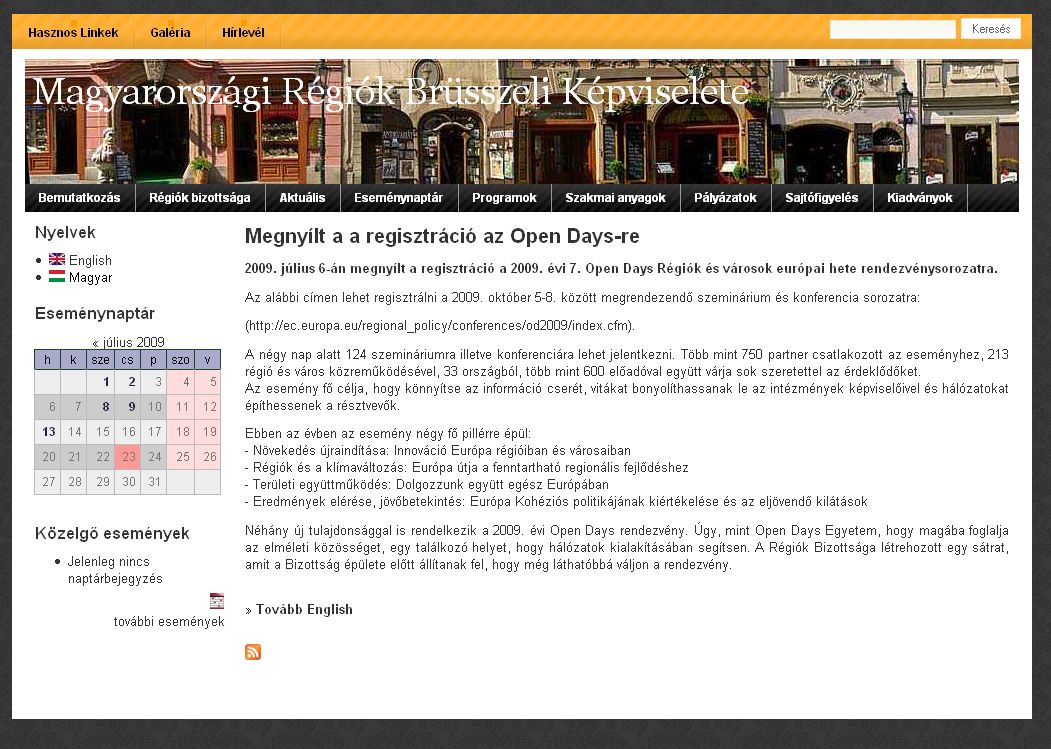Open the Sajtófigyelés navigation tab
The image size is (1051, 749).
pyautogui.click(x=822, y=198)
